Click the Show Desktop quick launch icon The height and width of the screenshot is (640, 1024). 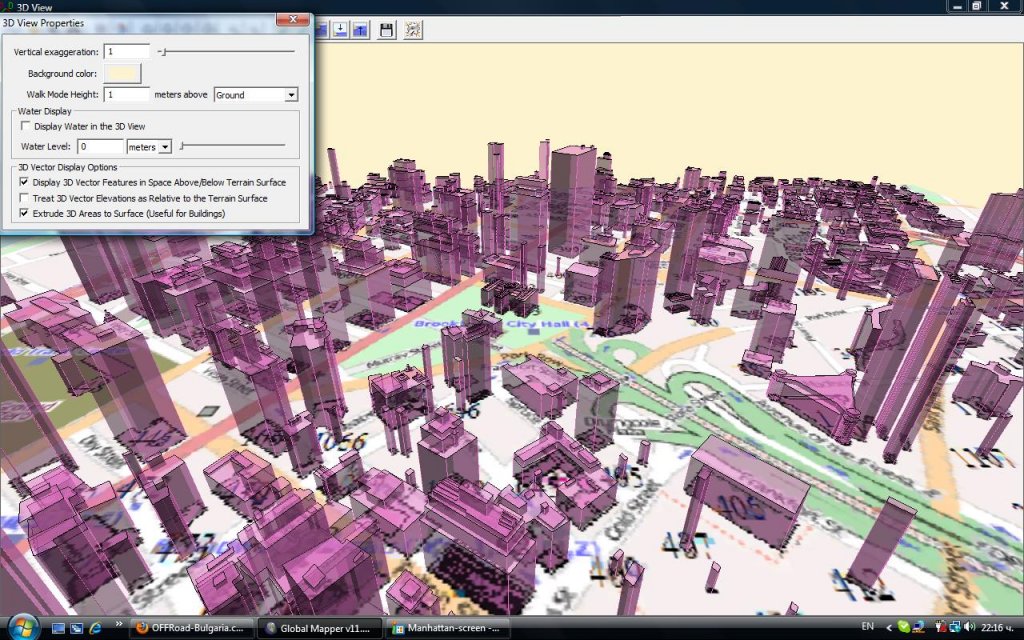pyautogui.click(x=58, y=628)
